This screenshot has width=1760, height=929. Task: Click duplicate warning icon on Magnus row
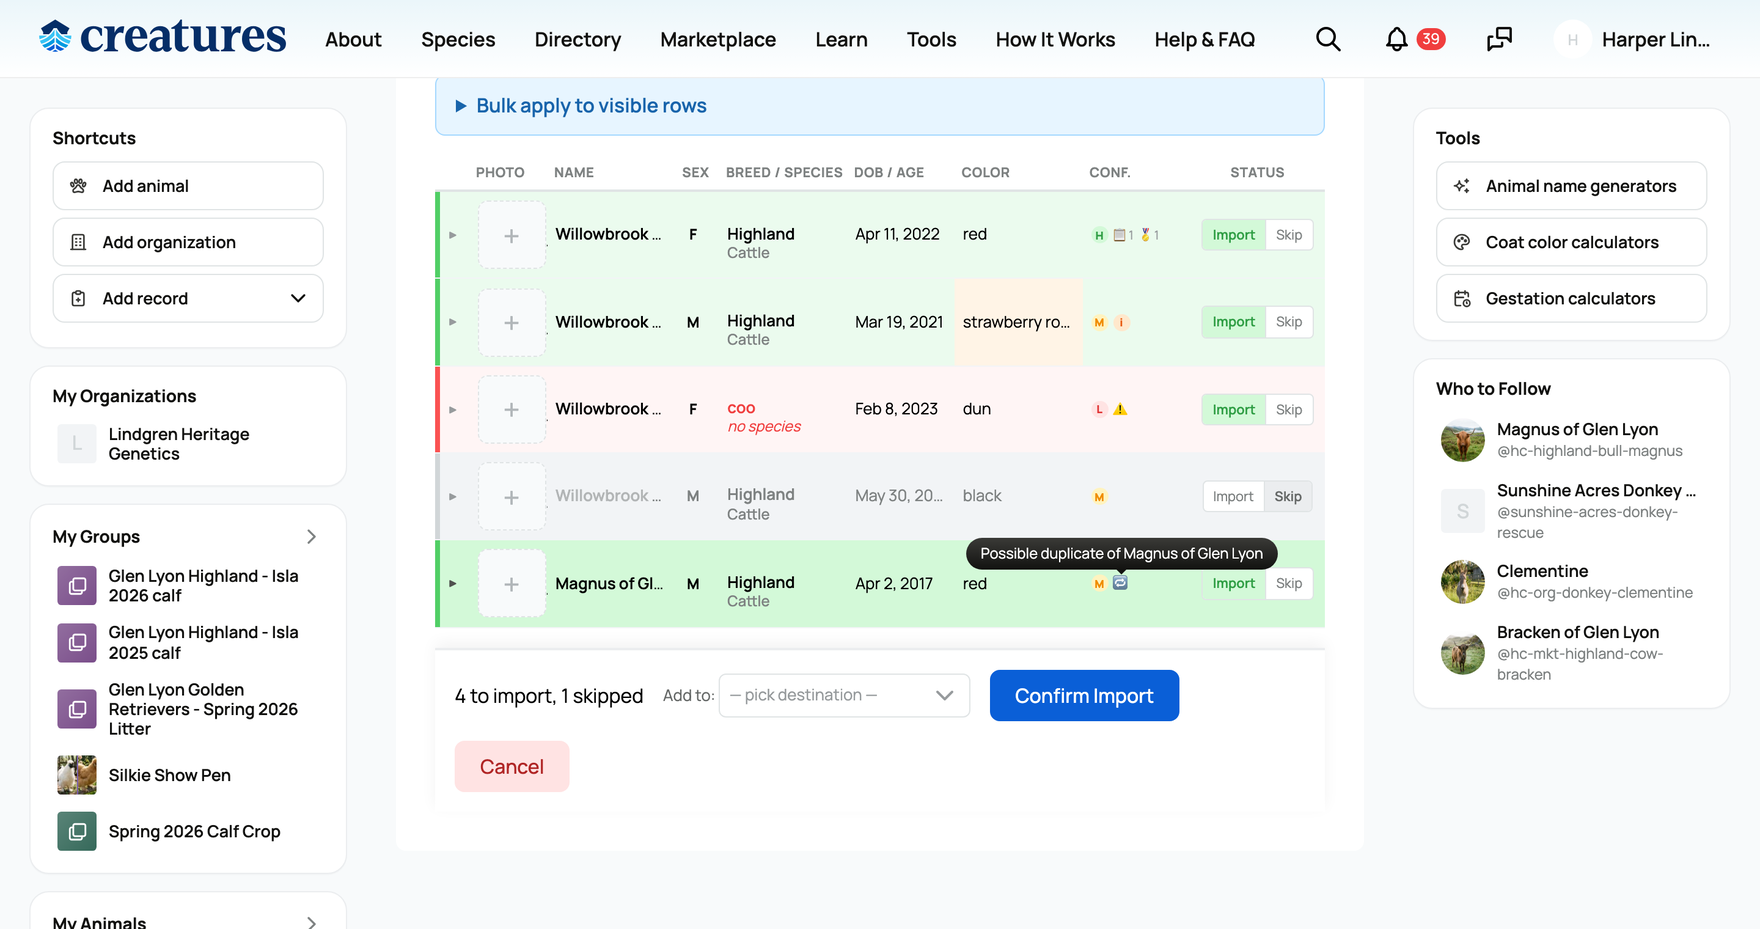point(1120,583)
